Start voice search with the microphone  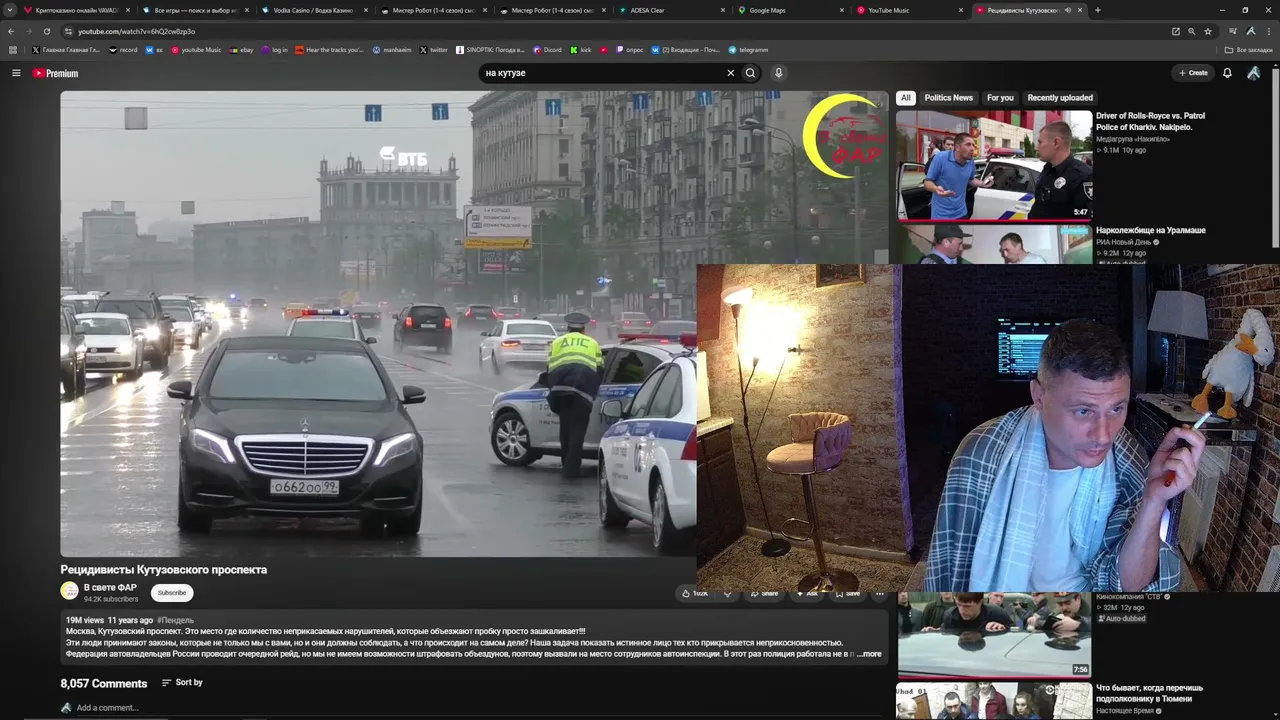(x=778, y=73)
